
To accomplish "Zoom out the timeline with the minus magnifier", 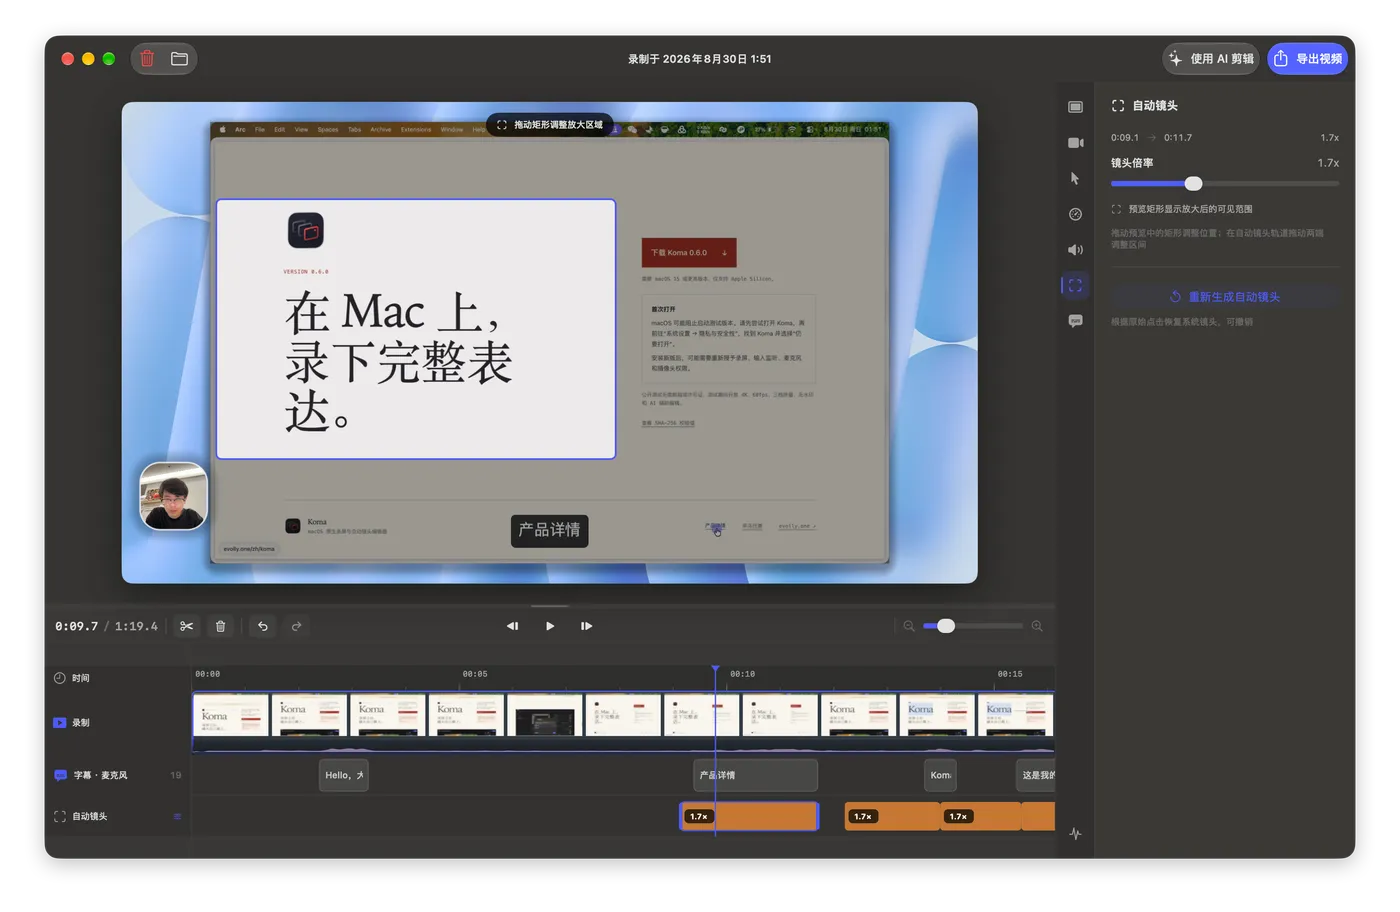I will pyautogui.click(x=909, y=626).
